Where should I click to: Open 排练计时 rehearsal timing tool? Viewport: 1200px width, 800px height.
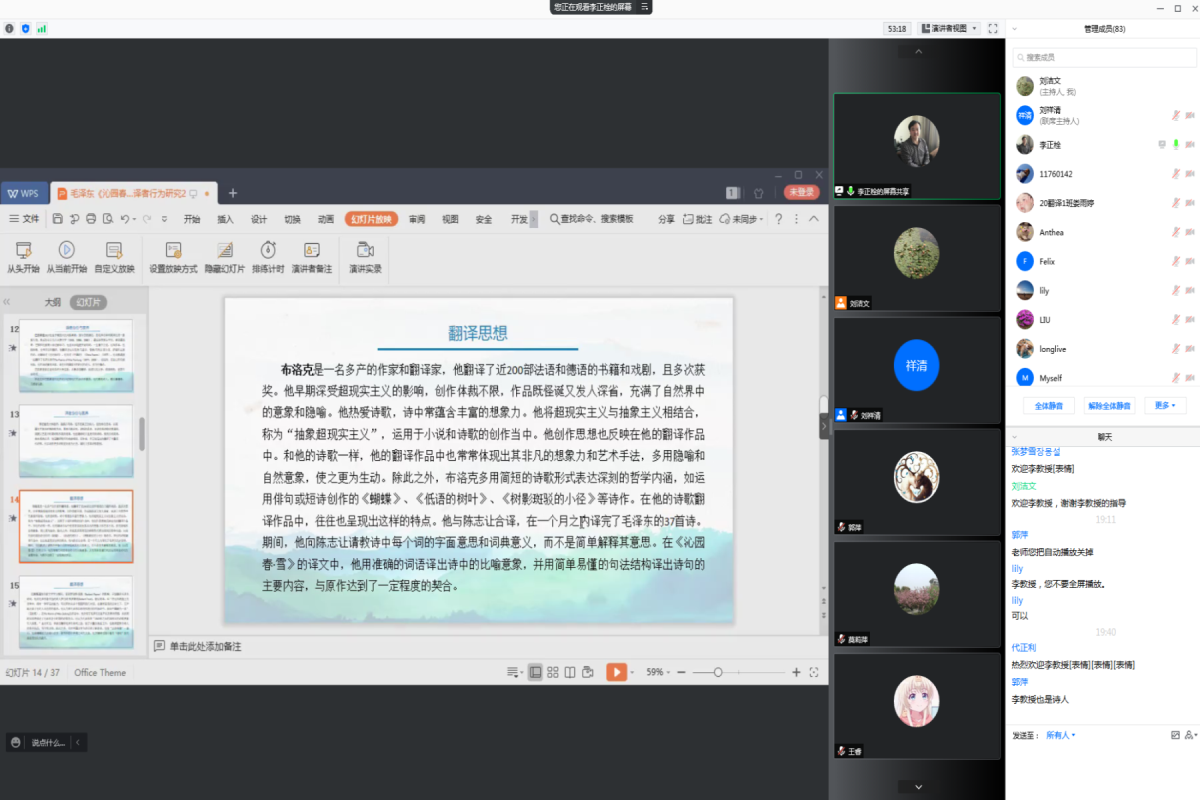click(x=268, y=250)
